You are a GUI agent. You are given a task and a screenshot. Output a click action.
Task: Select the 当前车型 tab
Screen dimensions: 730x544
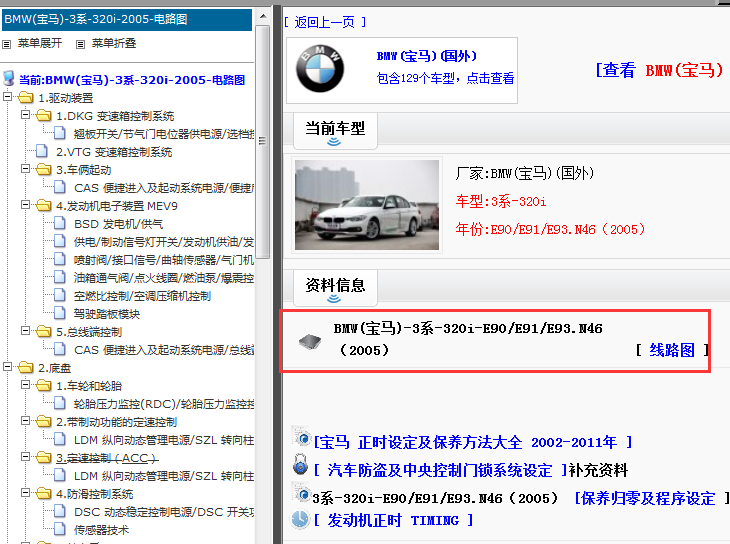tap(335, 130)
